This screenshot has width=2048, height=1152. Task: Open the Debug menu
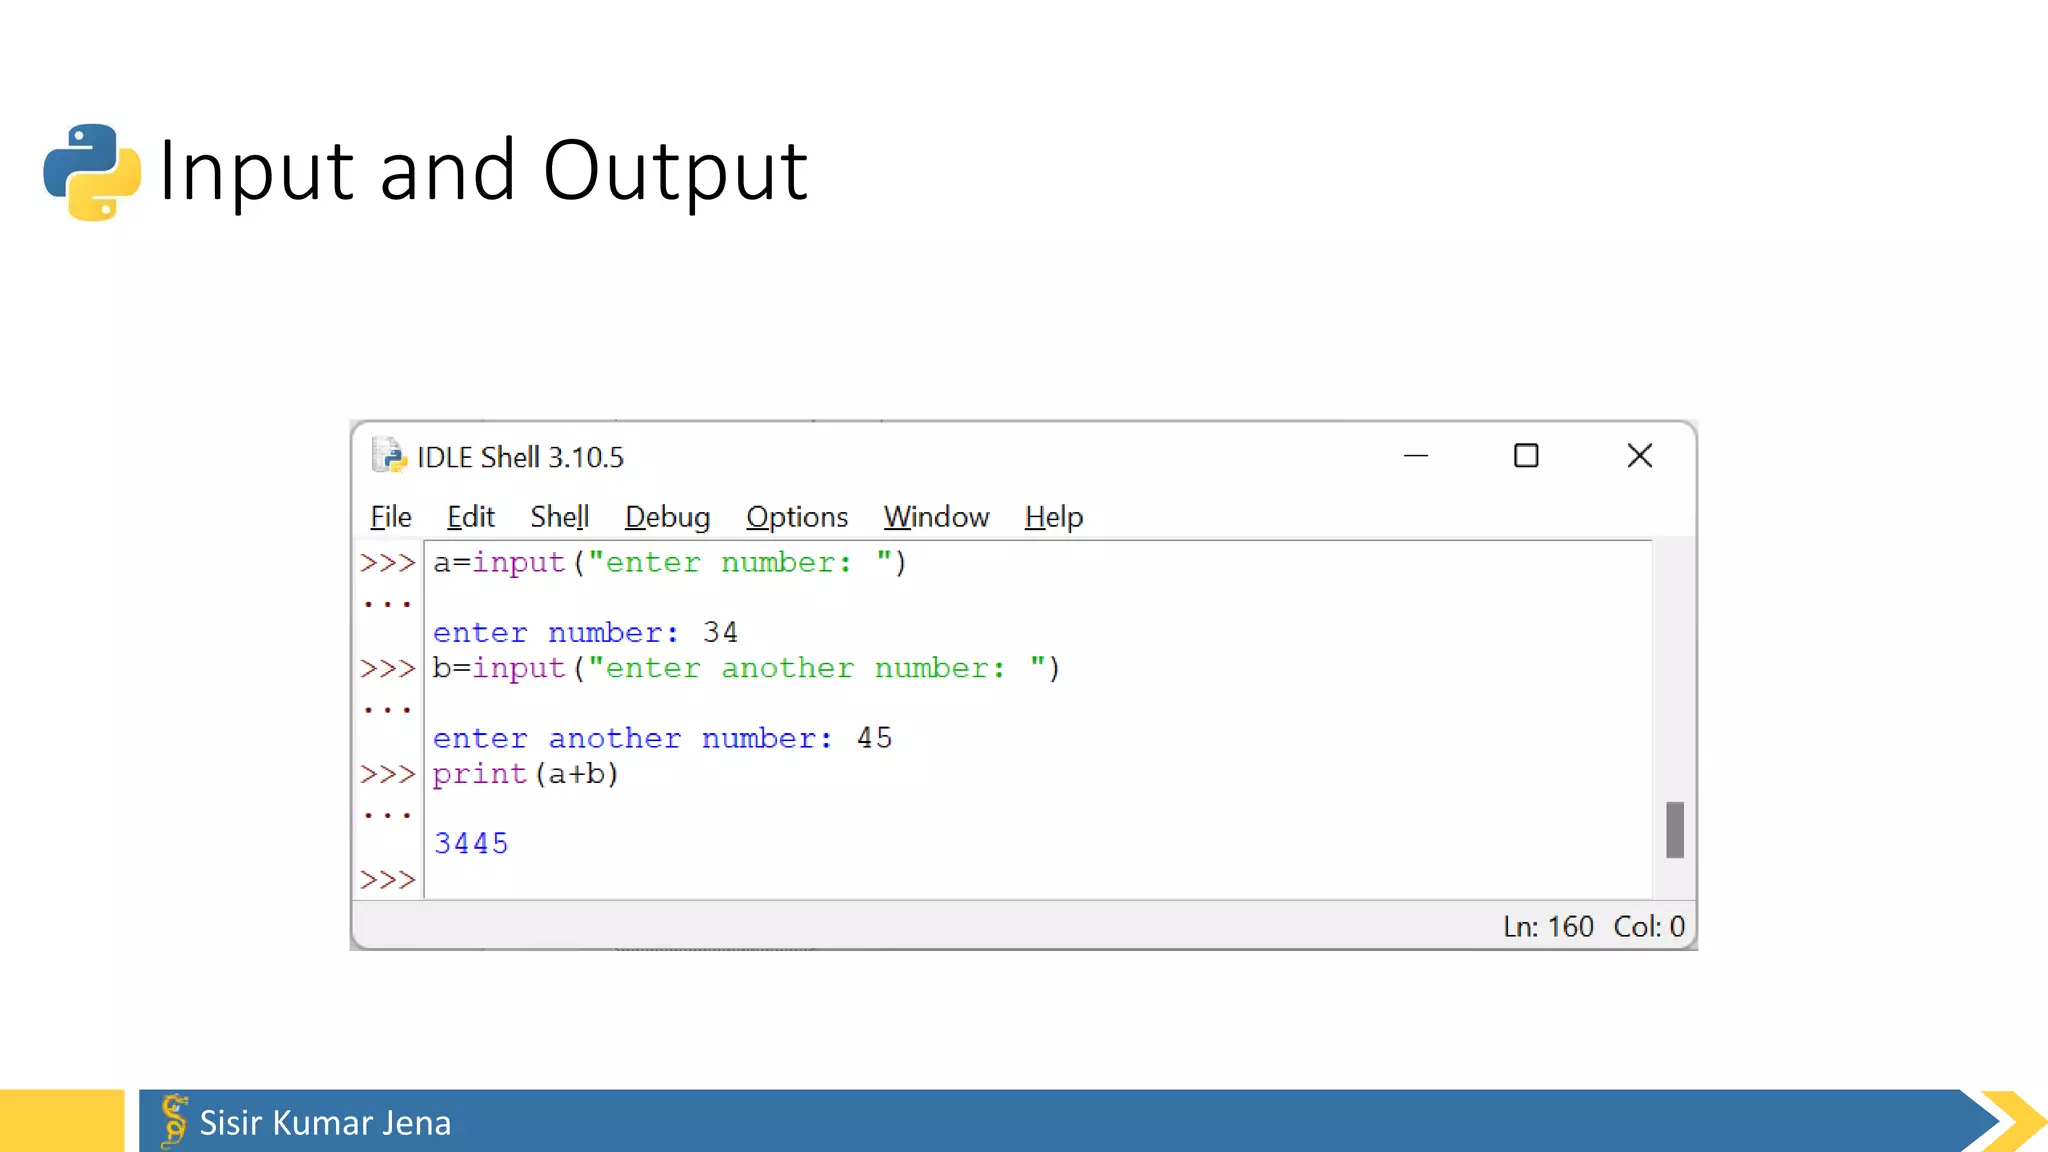pos(667,517)
